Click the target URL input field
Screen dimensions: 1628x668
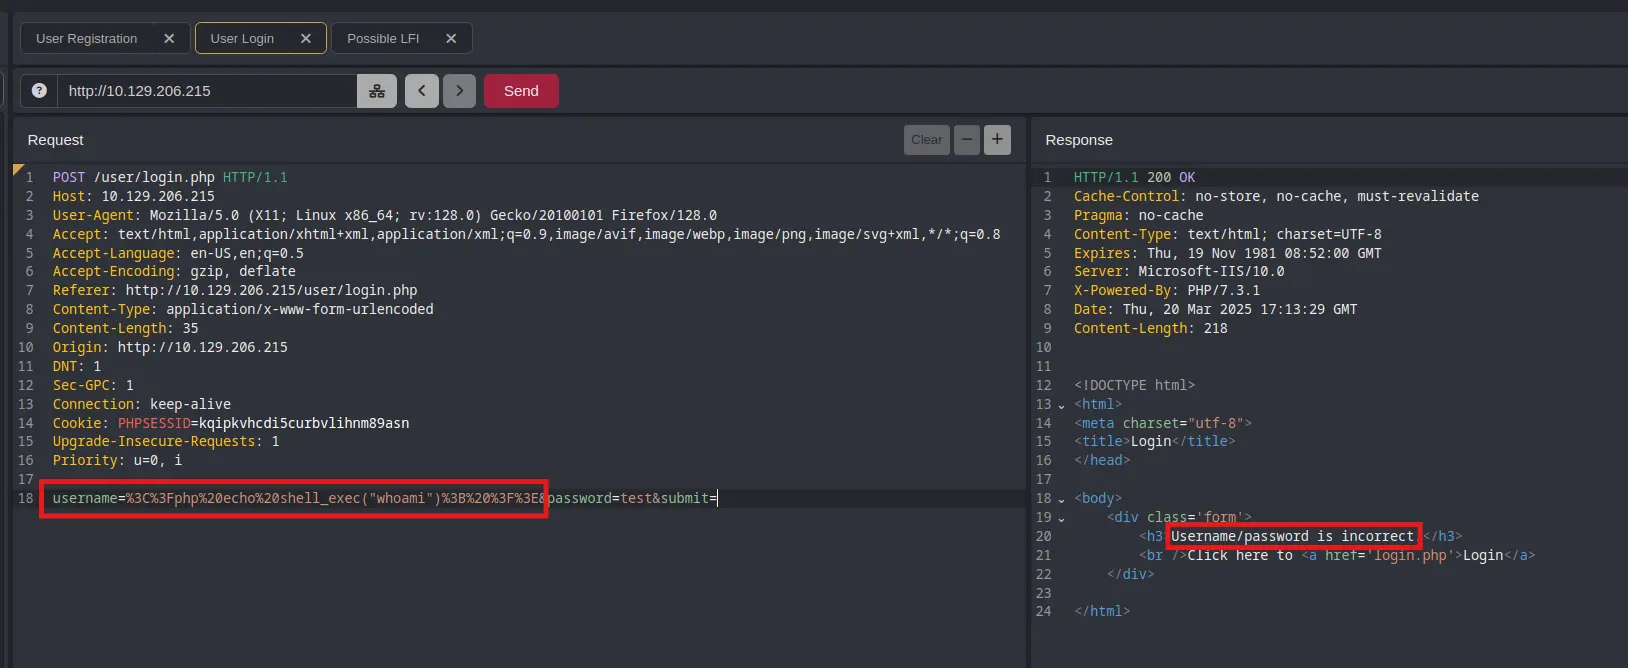(207, 91)
